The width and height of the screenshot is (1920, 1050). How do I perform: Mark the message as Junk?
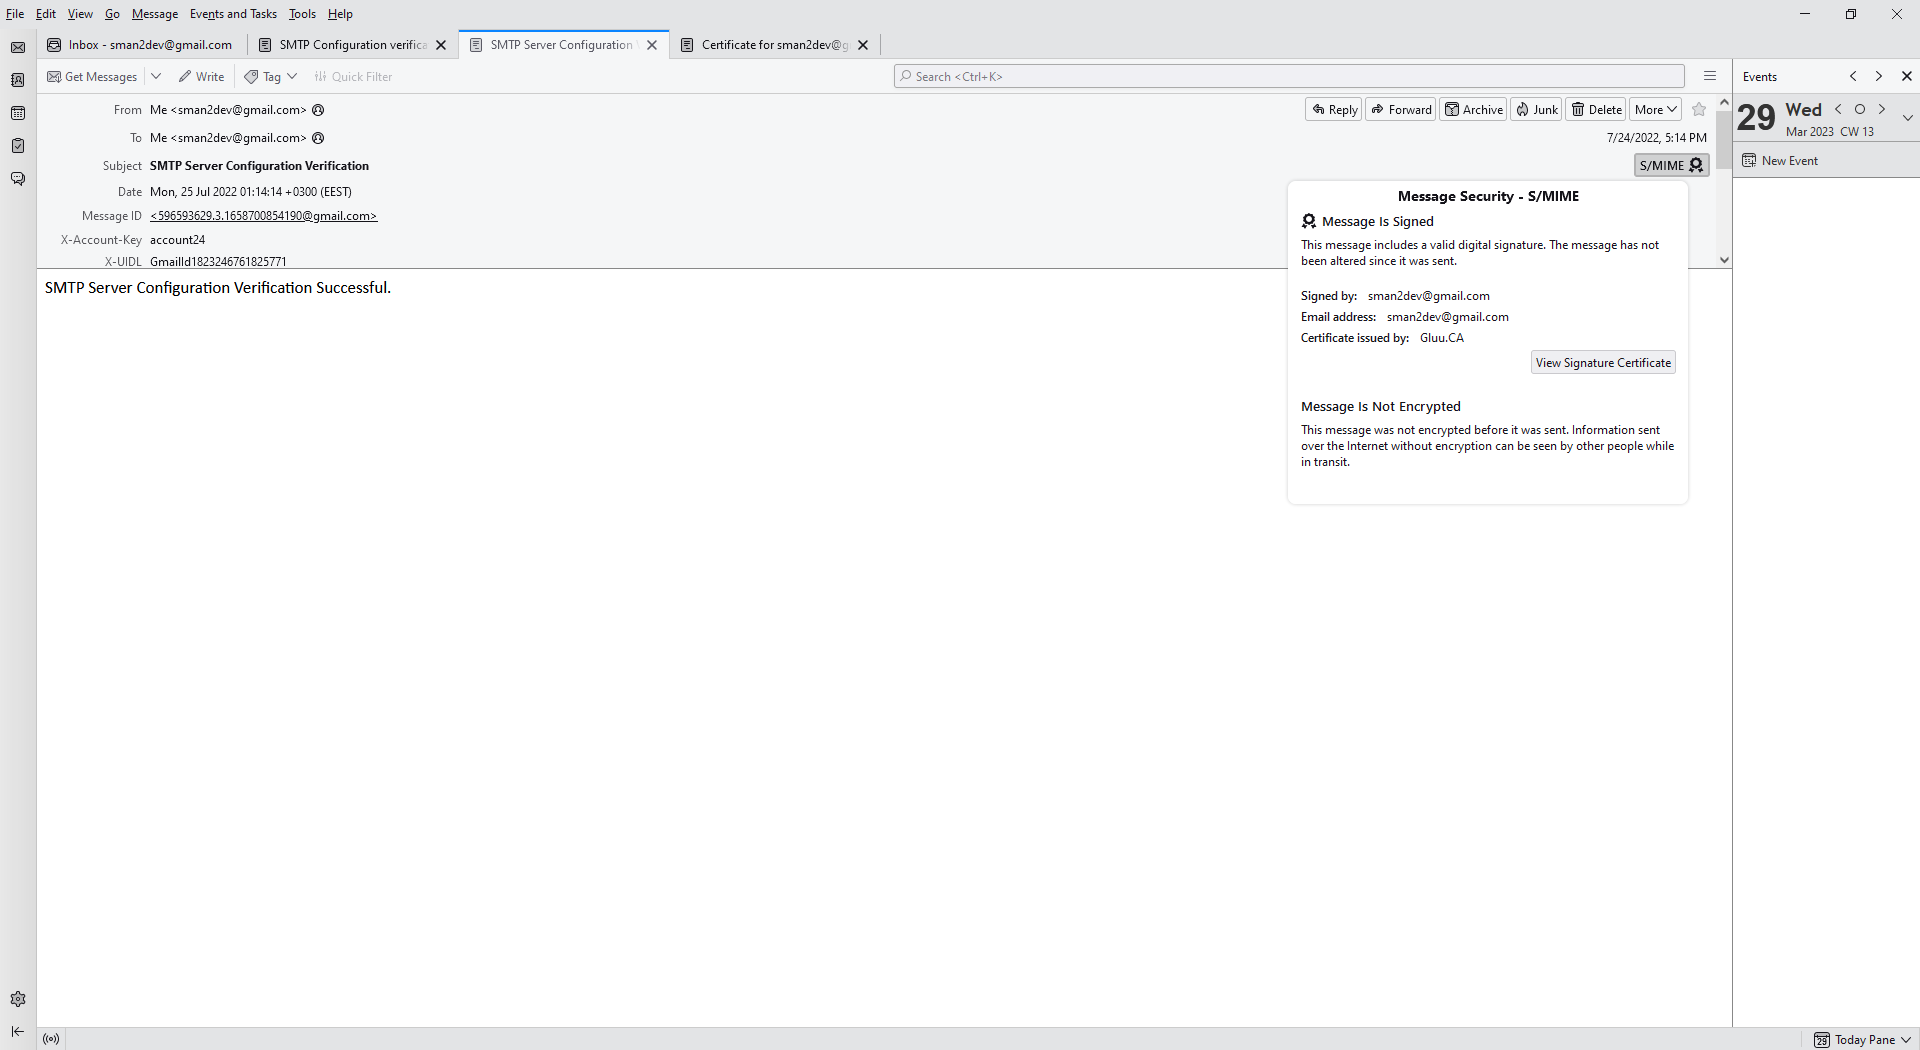(x=1535, y=109)
